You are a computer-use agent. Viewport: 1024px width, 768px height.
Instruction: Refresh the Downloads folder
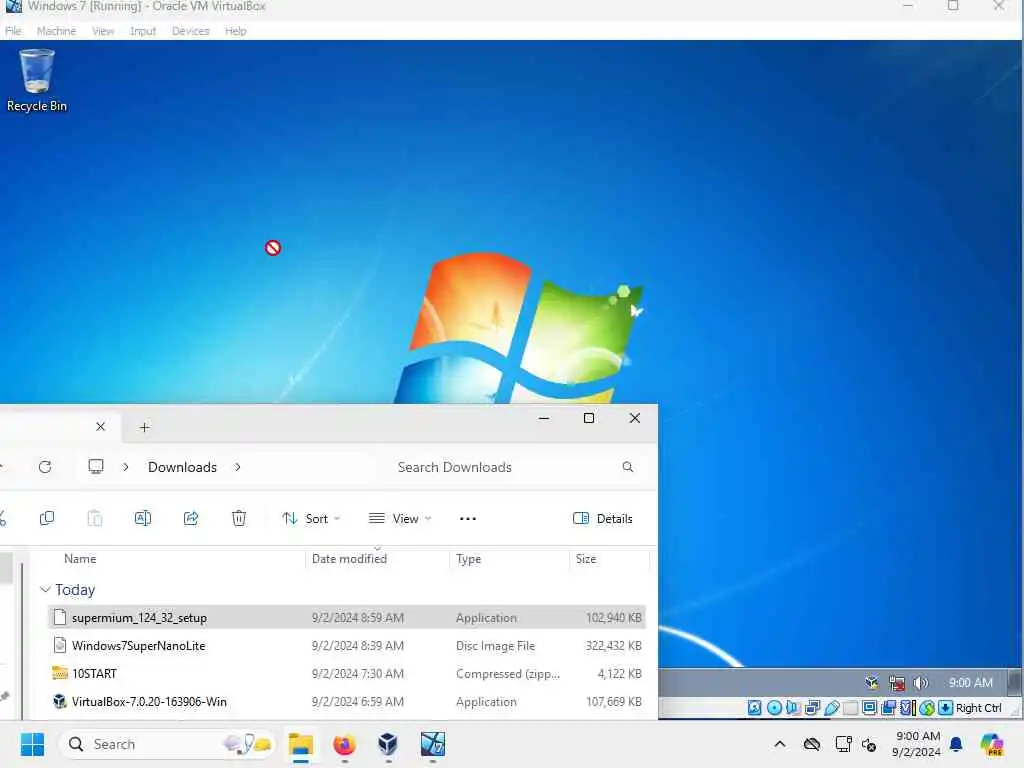click(x=45, y=467)
